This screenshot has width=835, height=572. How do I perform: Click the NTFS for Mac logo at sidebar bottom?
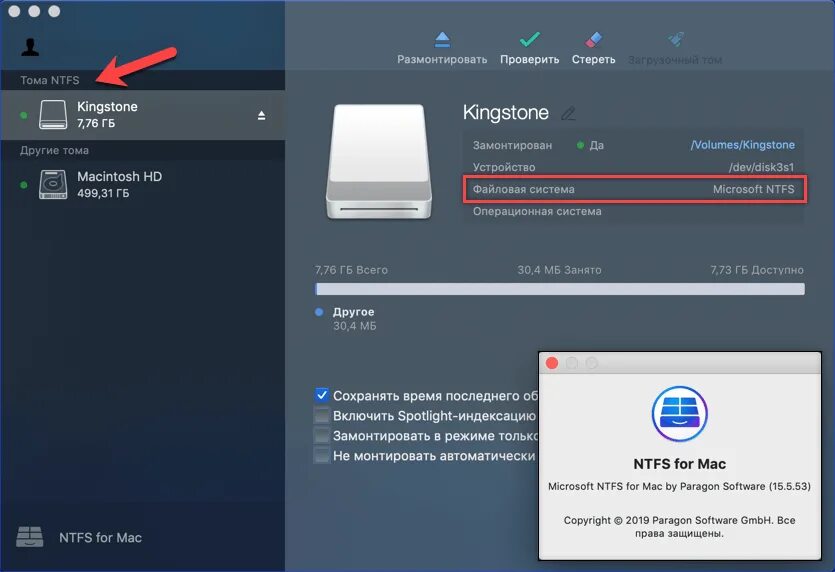click(30, 537)
